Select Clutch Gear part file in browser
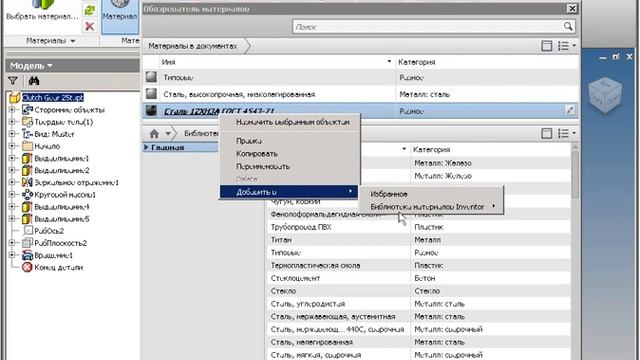 [x=53, y=98]
